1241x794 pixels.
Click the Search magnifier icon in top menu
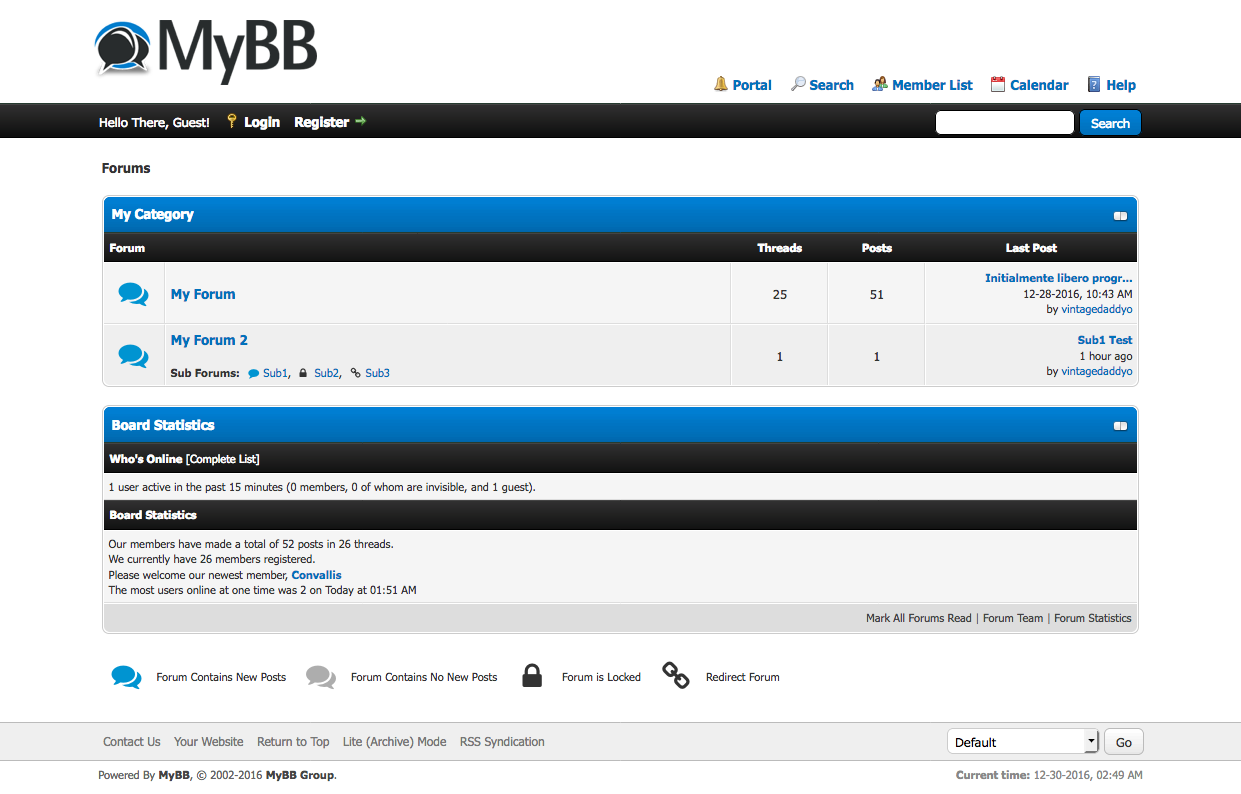[798, 84]
